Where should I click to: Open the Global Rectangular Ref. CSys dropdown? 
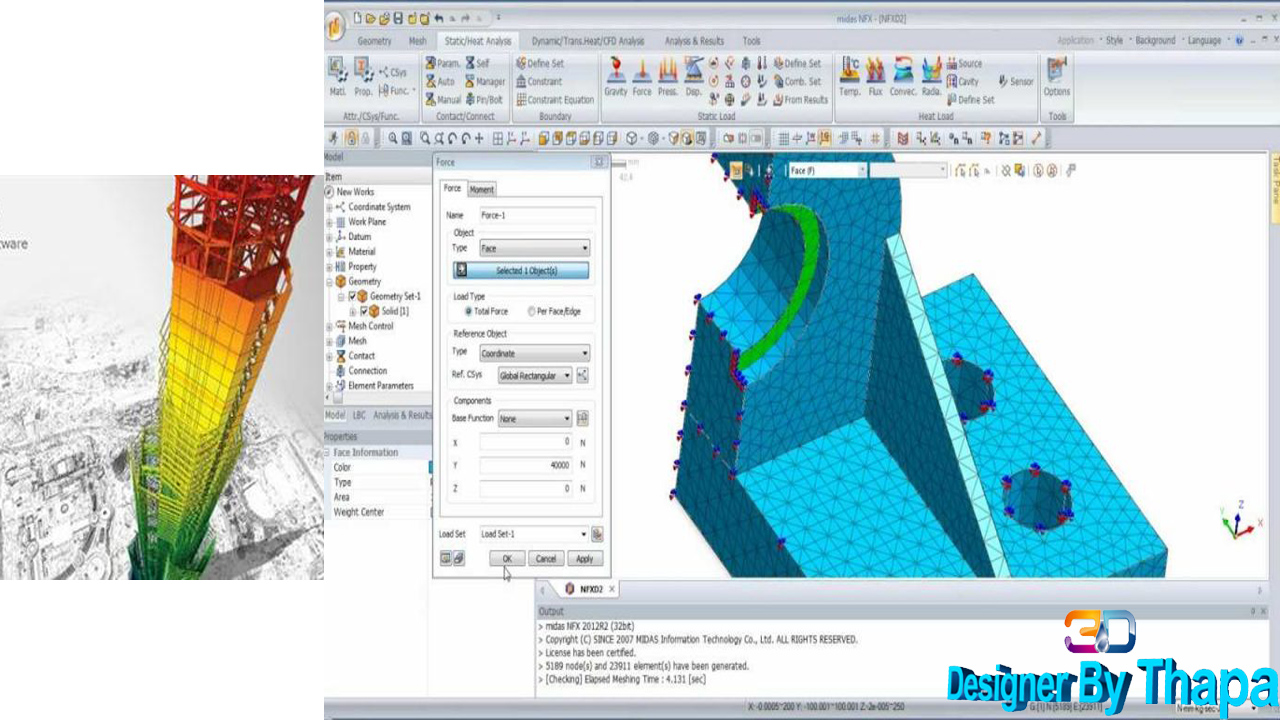point(535,375)
